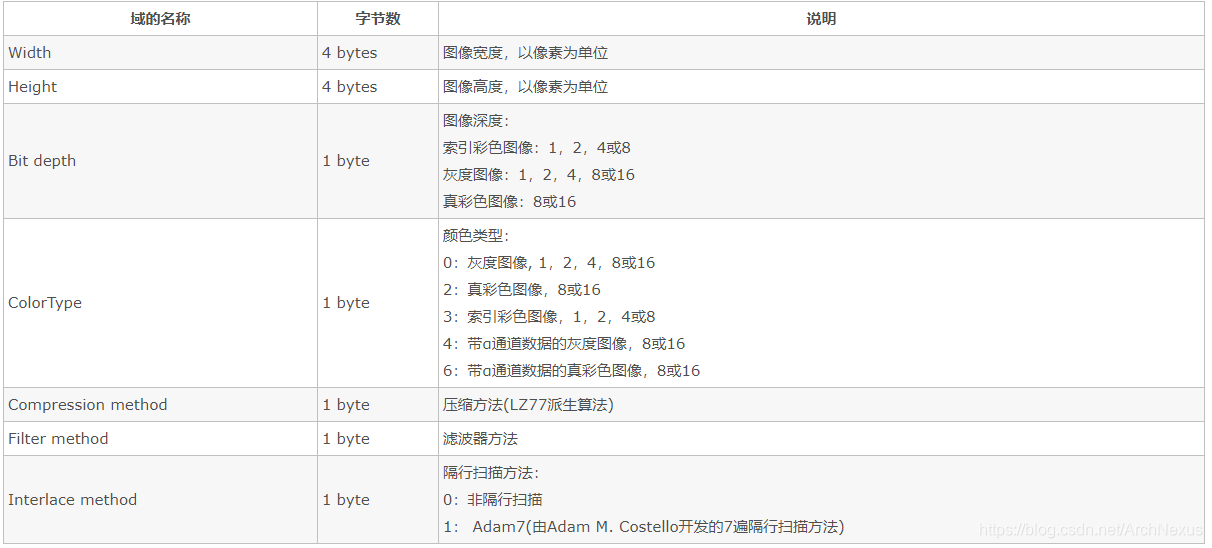
Task: Click the line 2：真彩色图像，8或16
Action: pos(522,290)
